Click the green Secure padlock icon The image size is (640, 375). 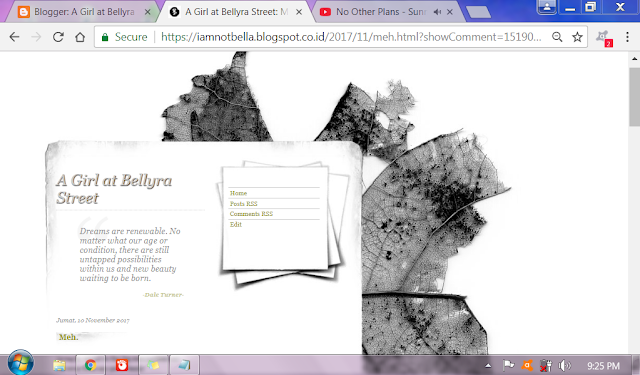click(x=105, y=37)
